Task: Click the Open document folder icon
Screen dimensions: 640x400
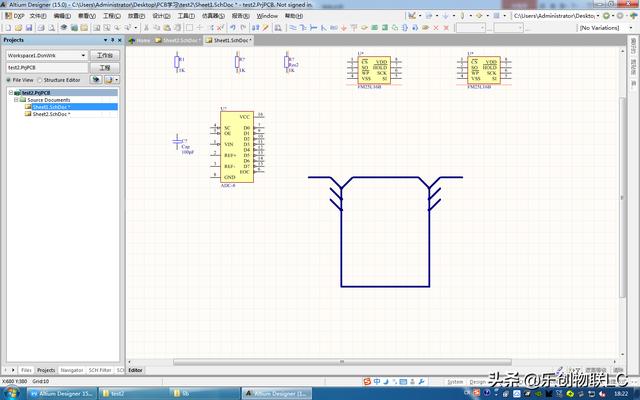Action: pyautogui.click(x=18, y=28)
